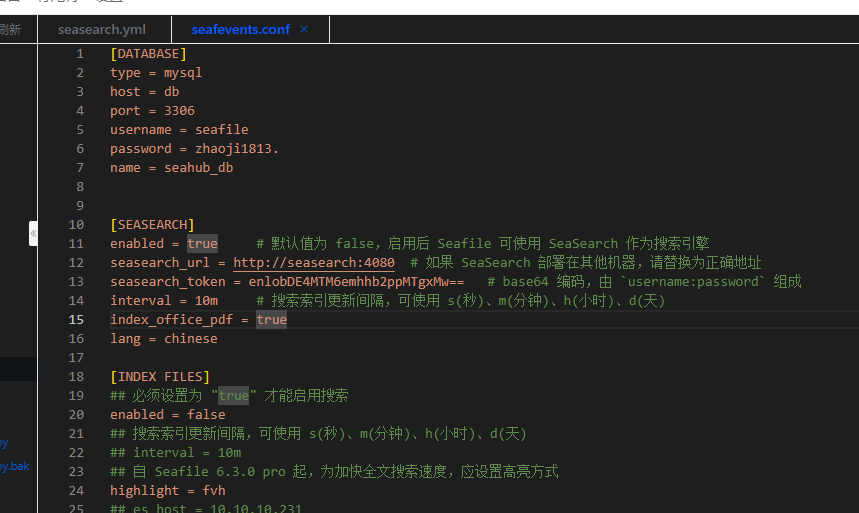Viewport: 859px width, 513px height.
Task: Switch to the seasearch.yml tab
Action: 102,30
